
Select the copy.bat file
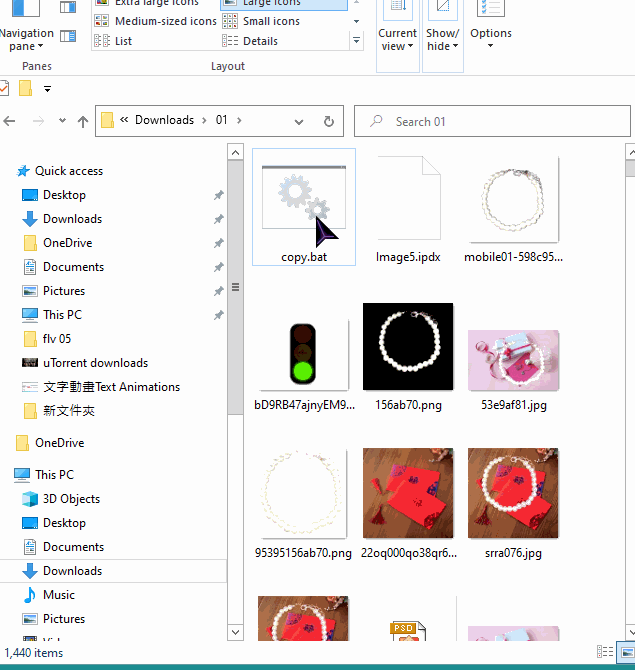pos(304,207)
